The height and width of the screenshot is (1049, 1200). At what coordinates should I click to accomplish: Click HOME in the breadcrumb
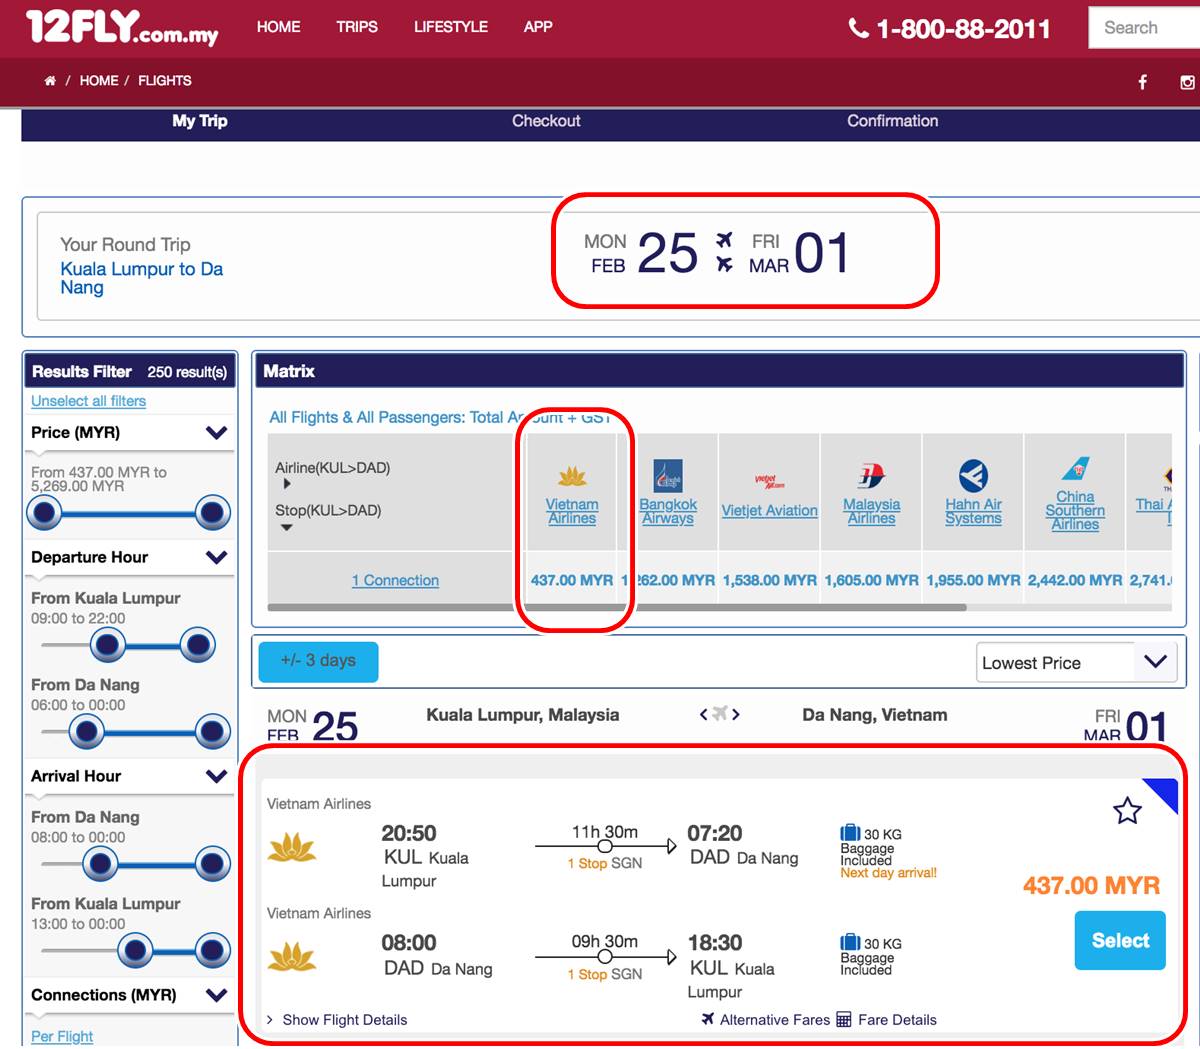pos(99,81)
